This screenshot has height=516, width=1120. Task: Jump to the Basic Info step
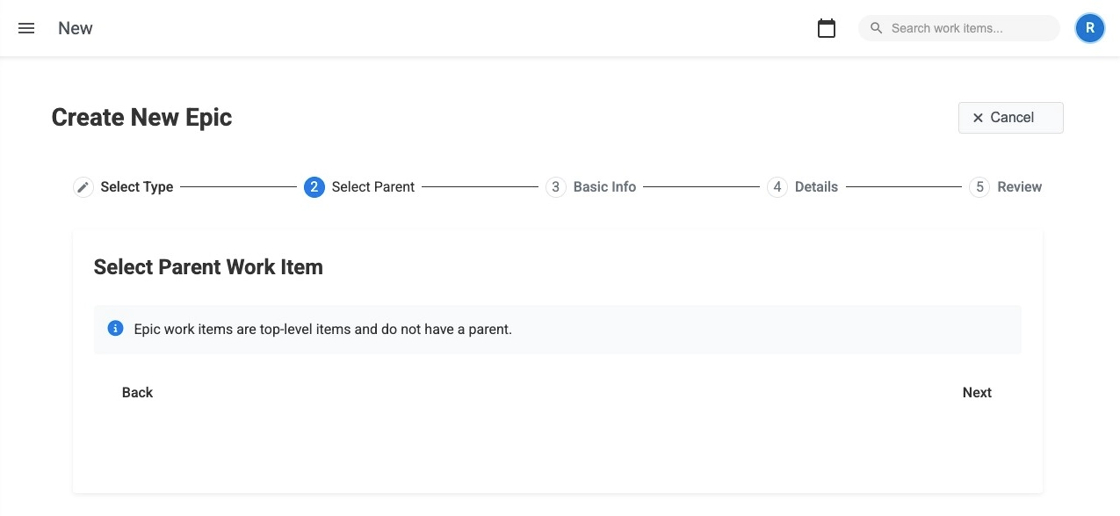604,187
